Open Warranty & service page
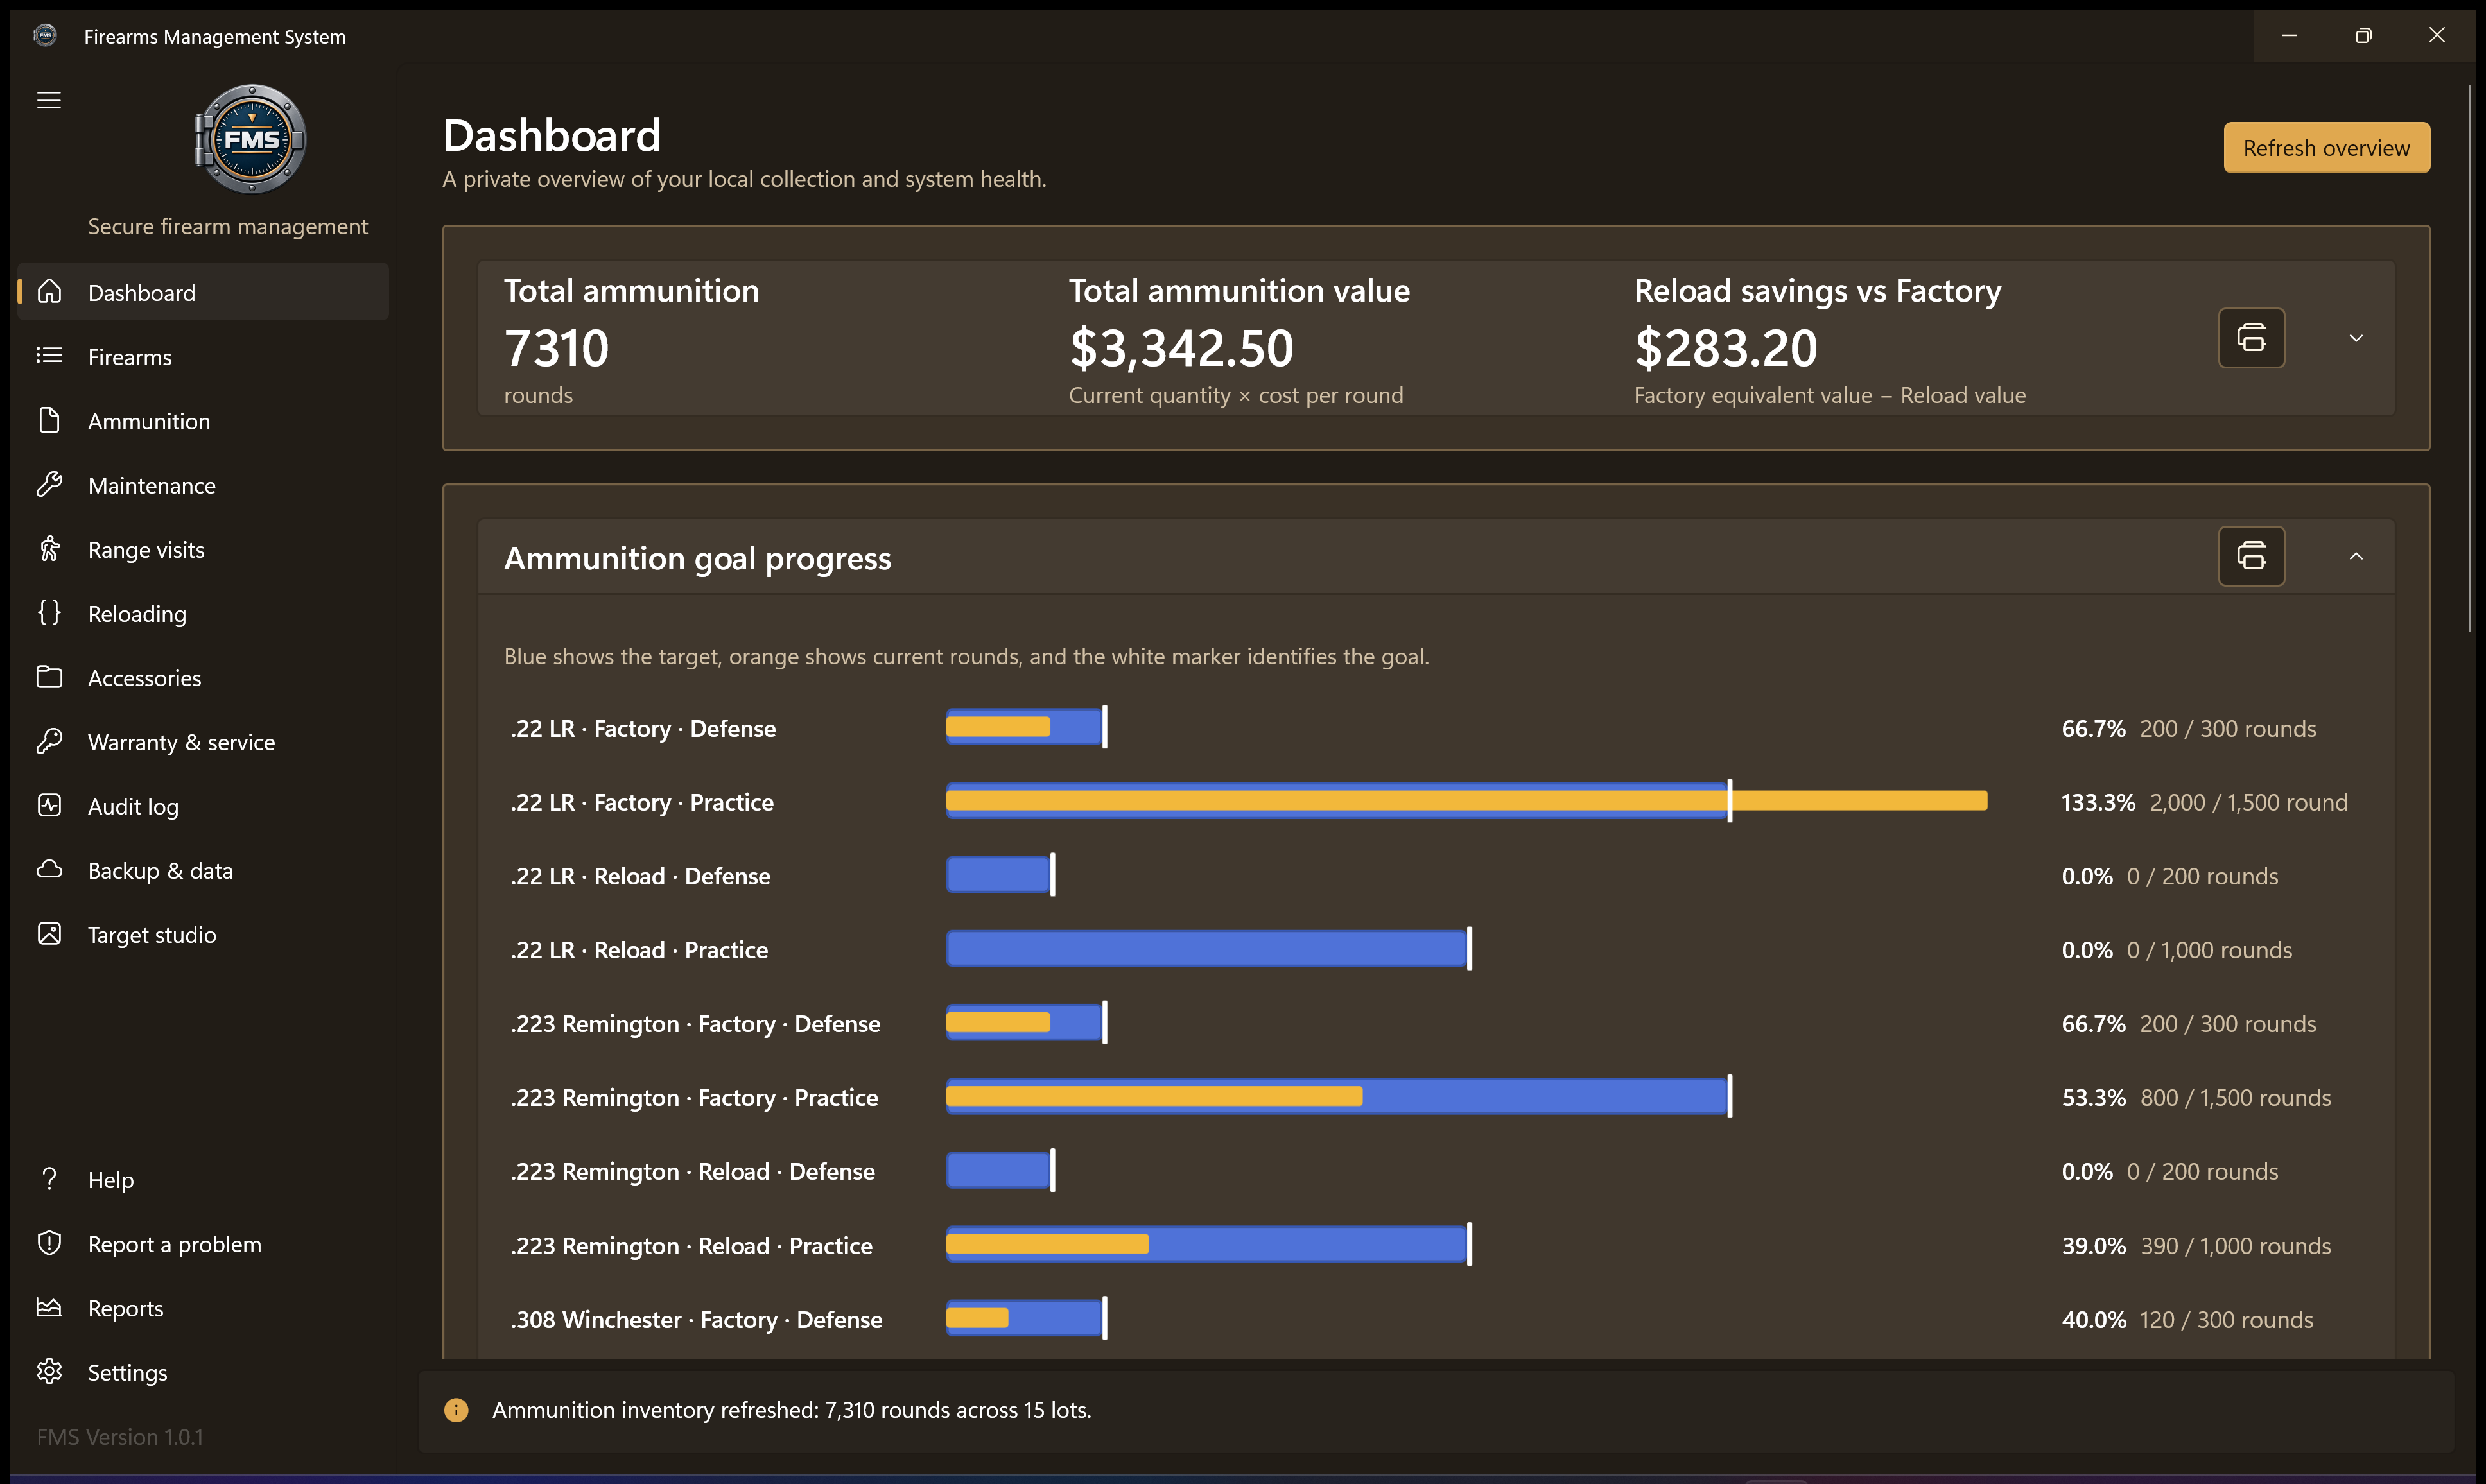The image size is (2486, 1484). click(x=203, y=742)
